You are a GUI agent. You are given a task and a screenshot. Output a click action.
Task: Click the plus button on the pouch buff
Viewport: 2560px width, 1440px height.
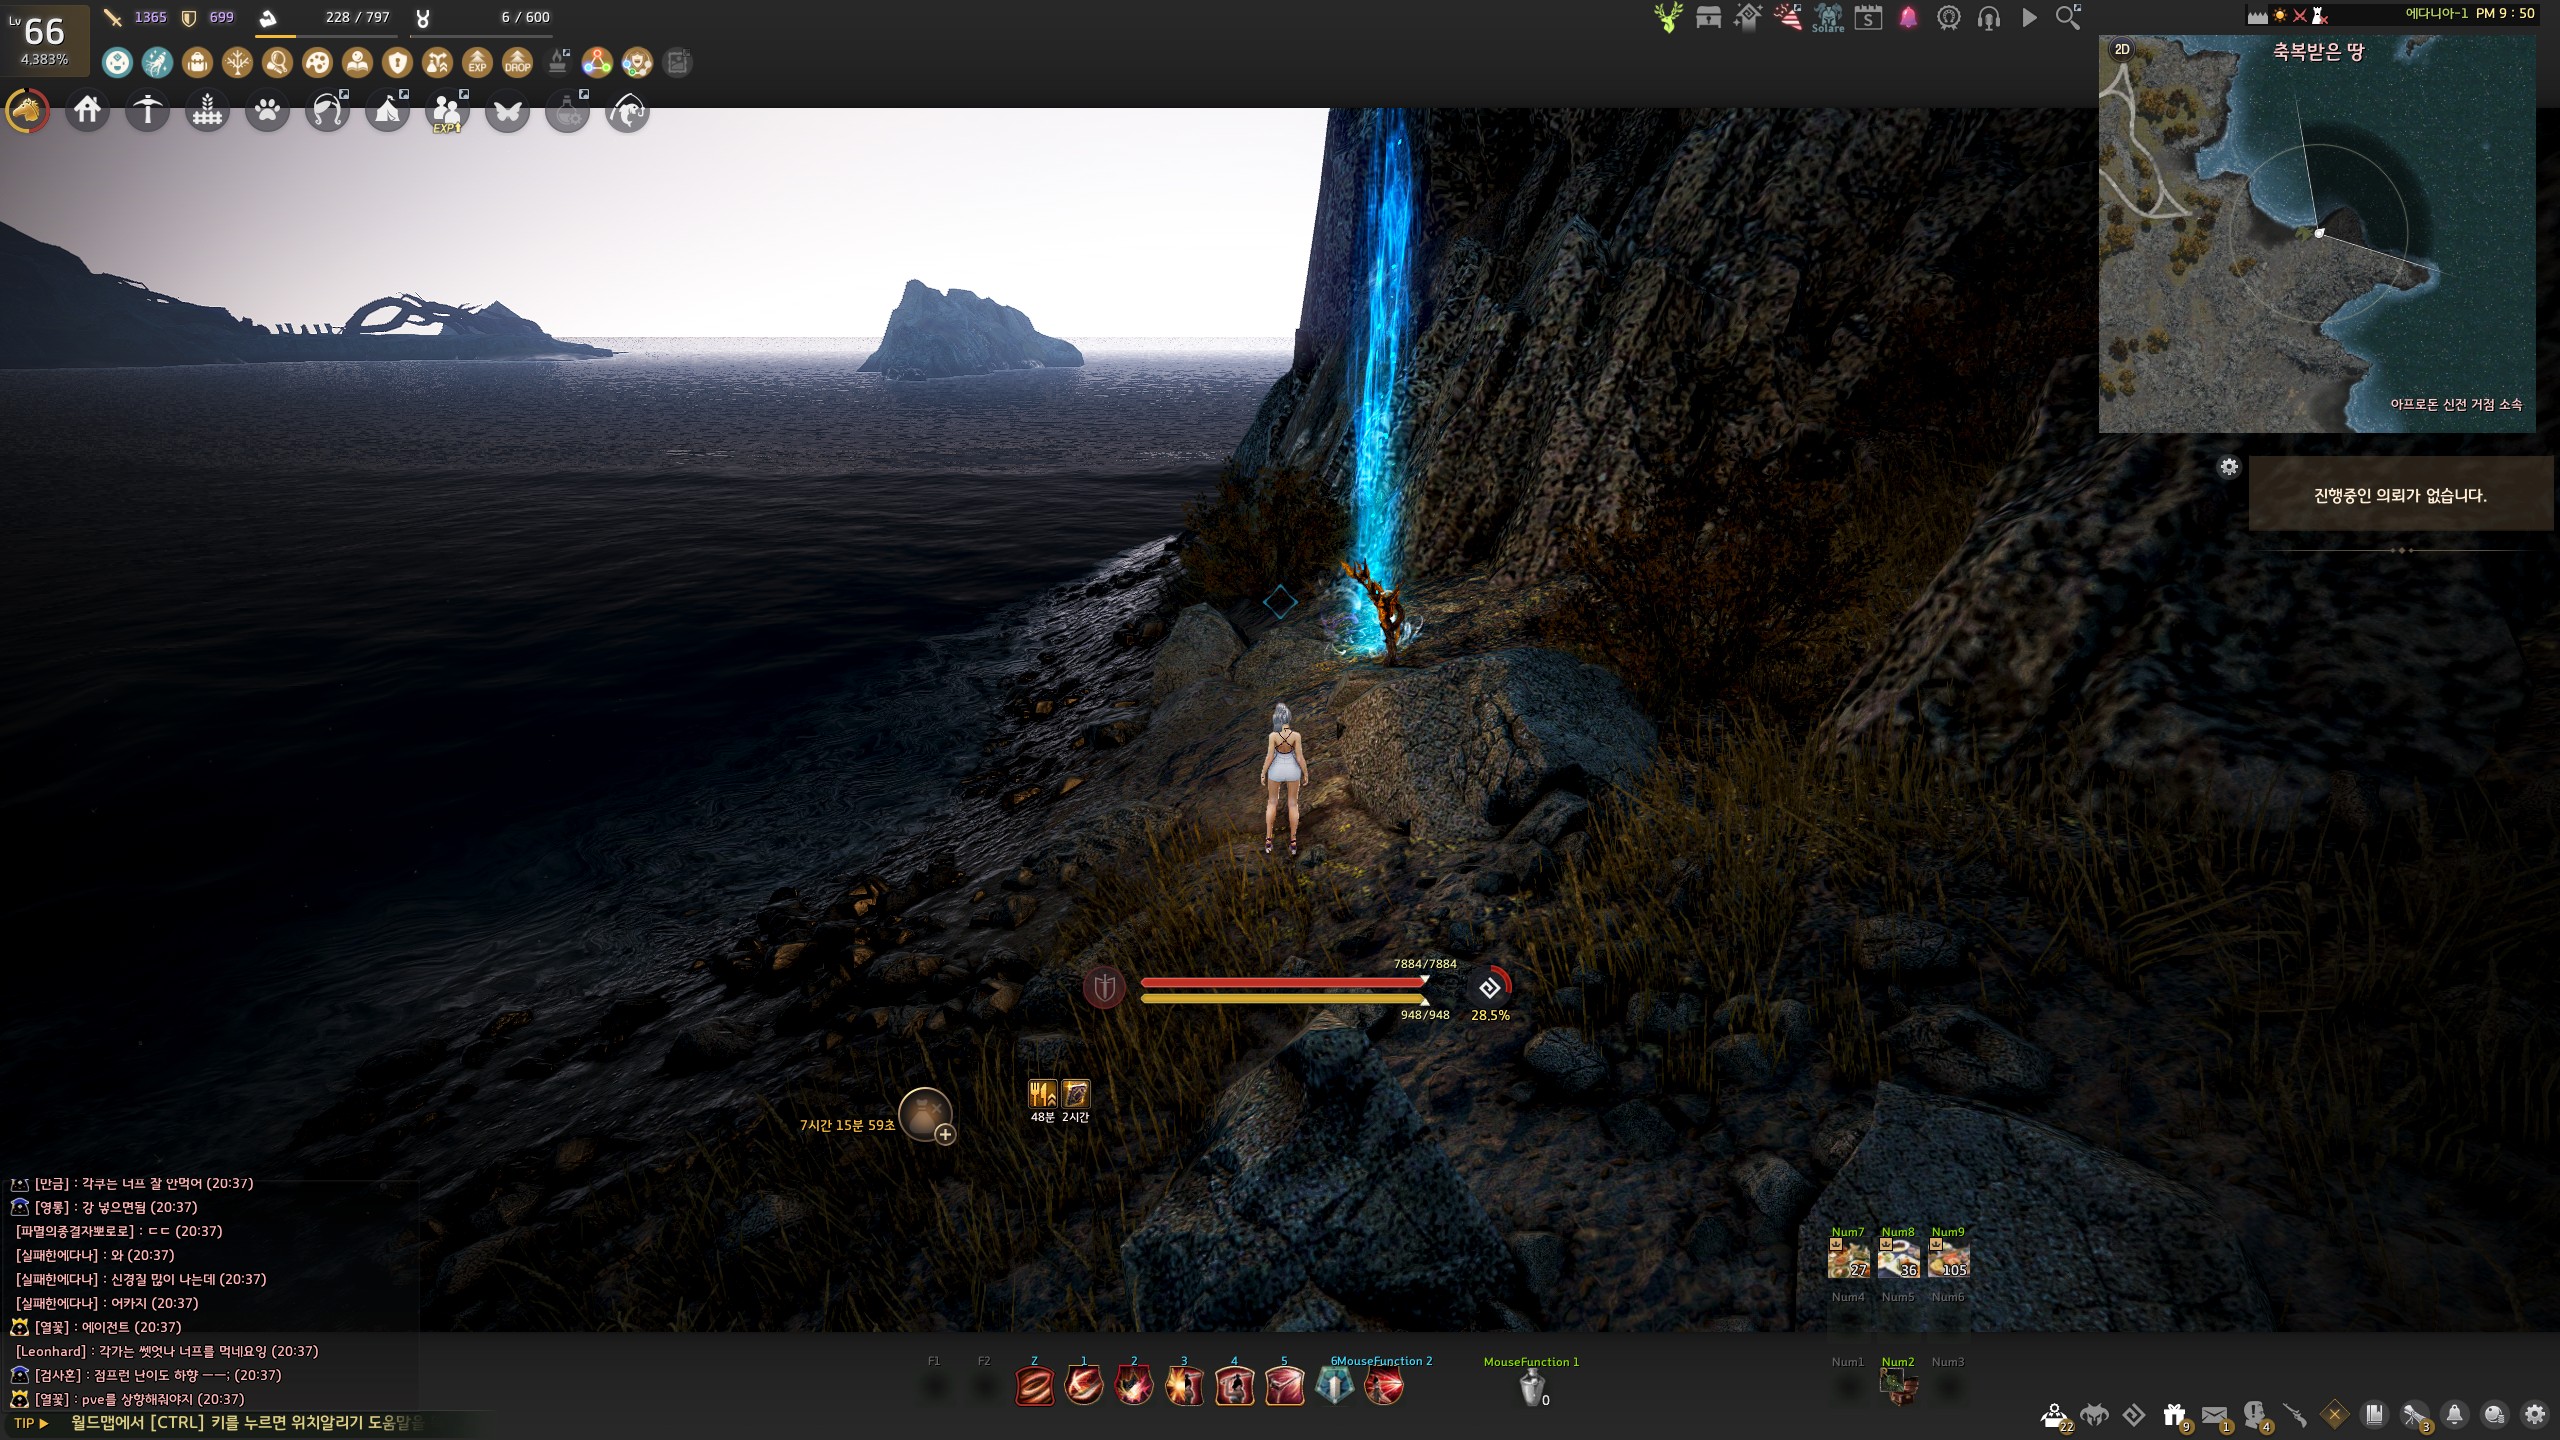[945, 1134]
